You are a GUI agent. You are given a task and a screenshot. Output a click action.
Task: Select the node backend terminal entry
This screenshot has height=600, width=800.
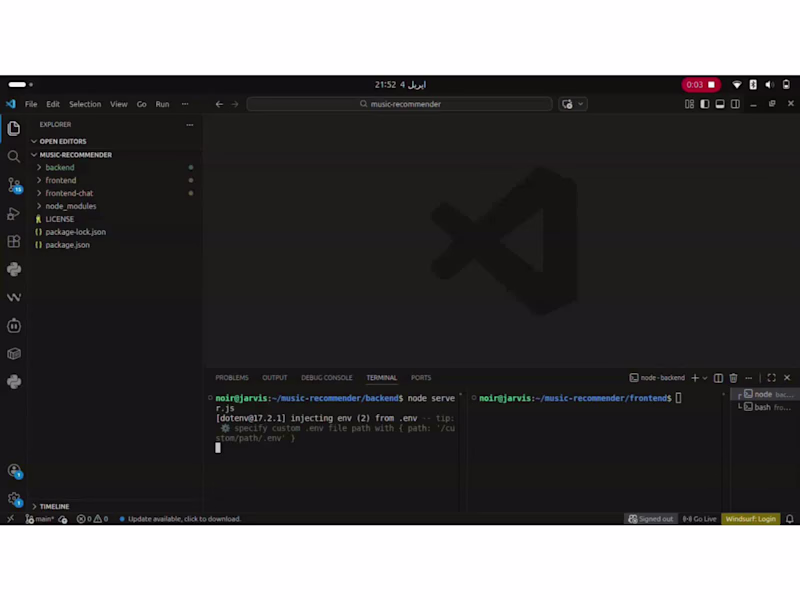(766, 394)
